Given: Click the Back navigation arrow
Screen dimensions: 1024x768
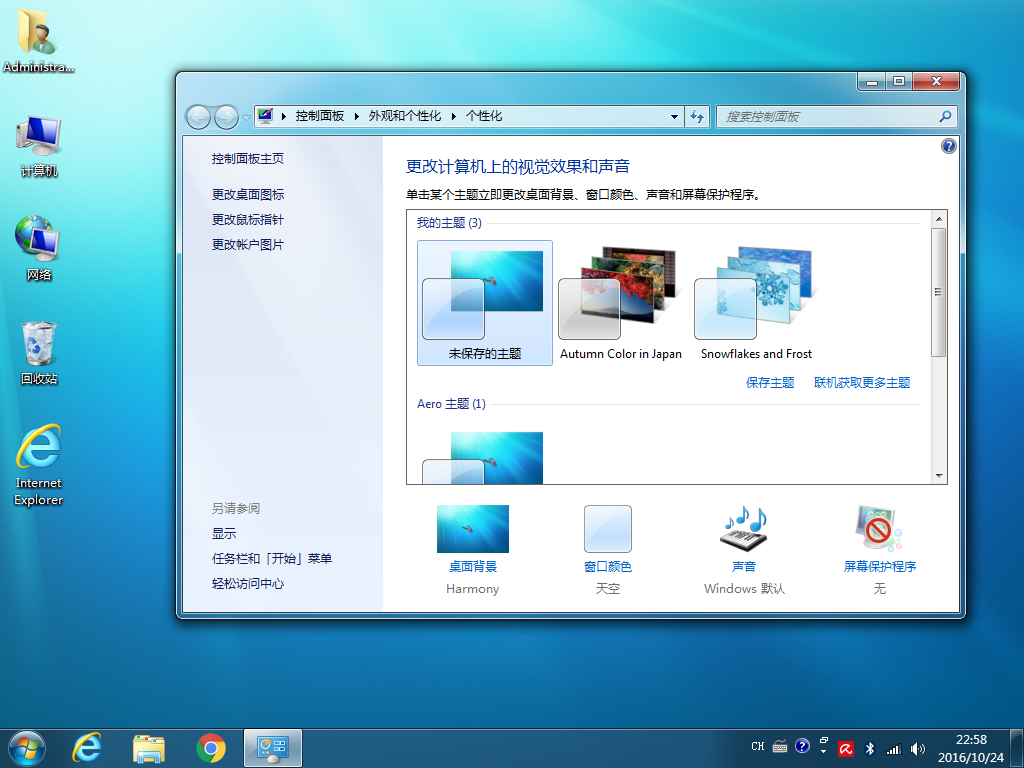Looking at the screenshot, I should pos(199,117).
